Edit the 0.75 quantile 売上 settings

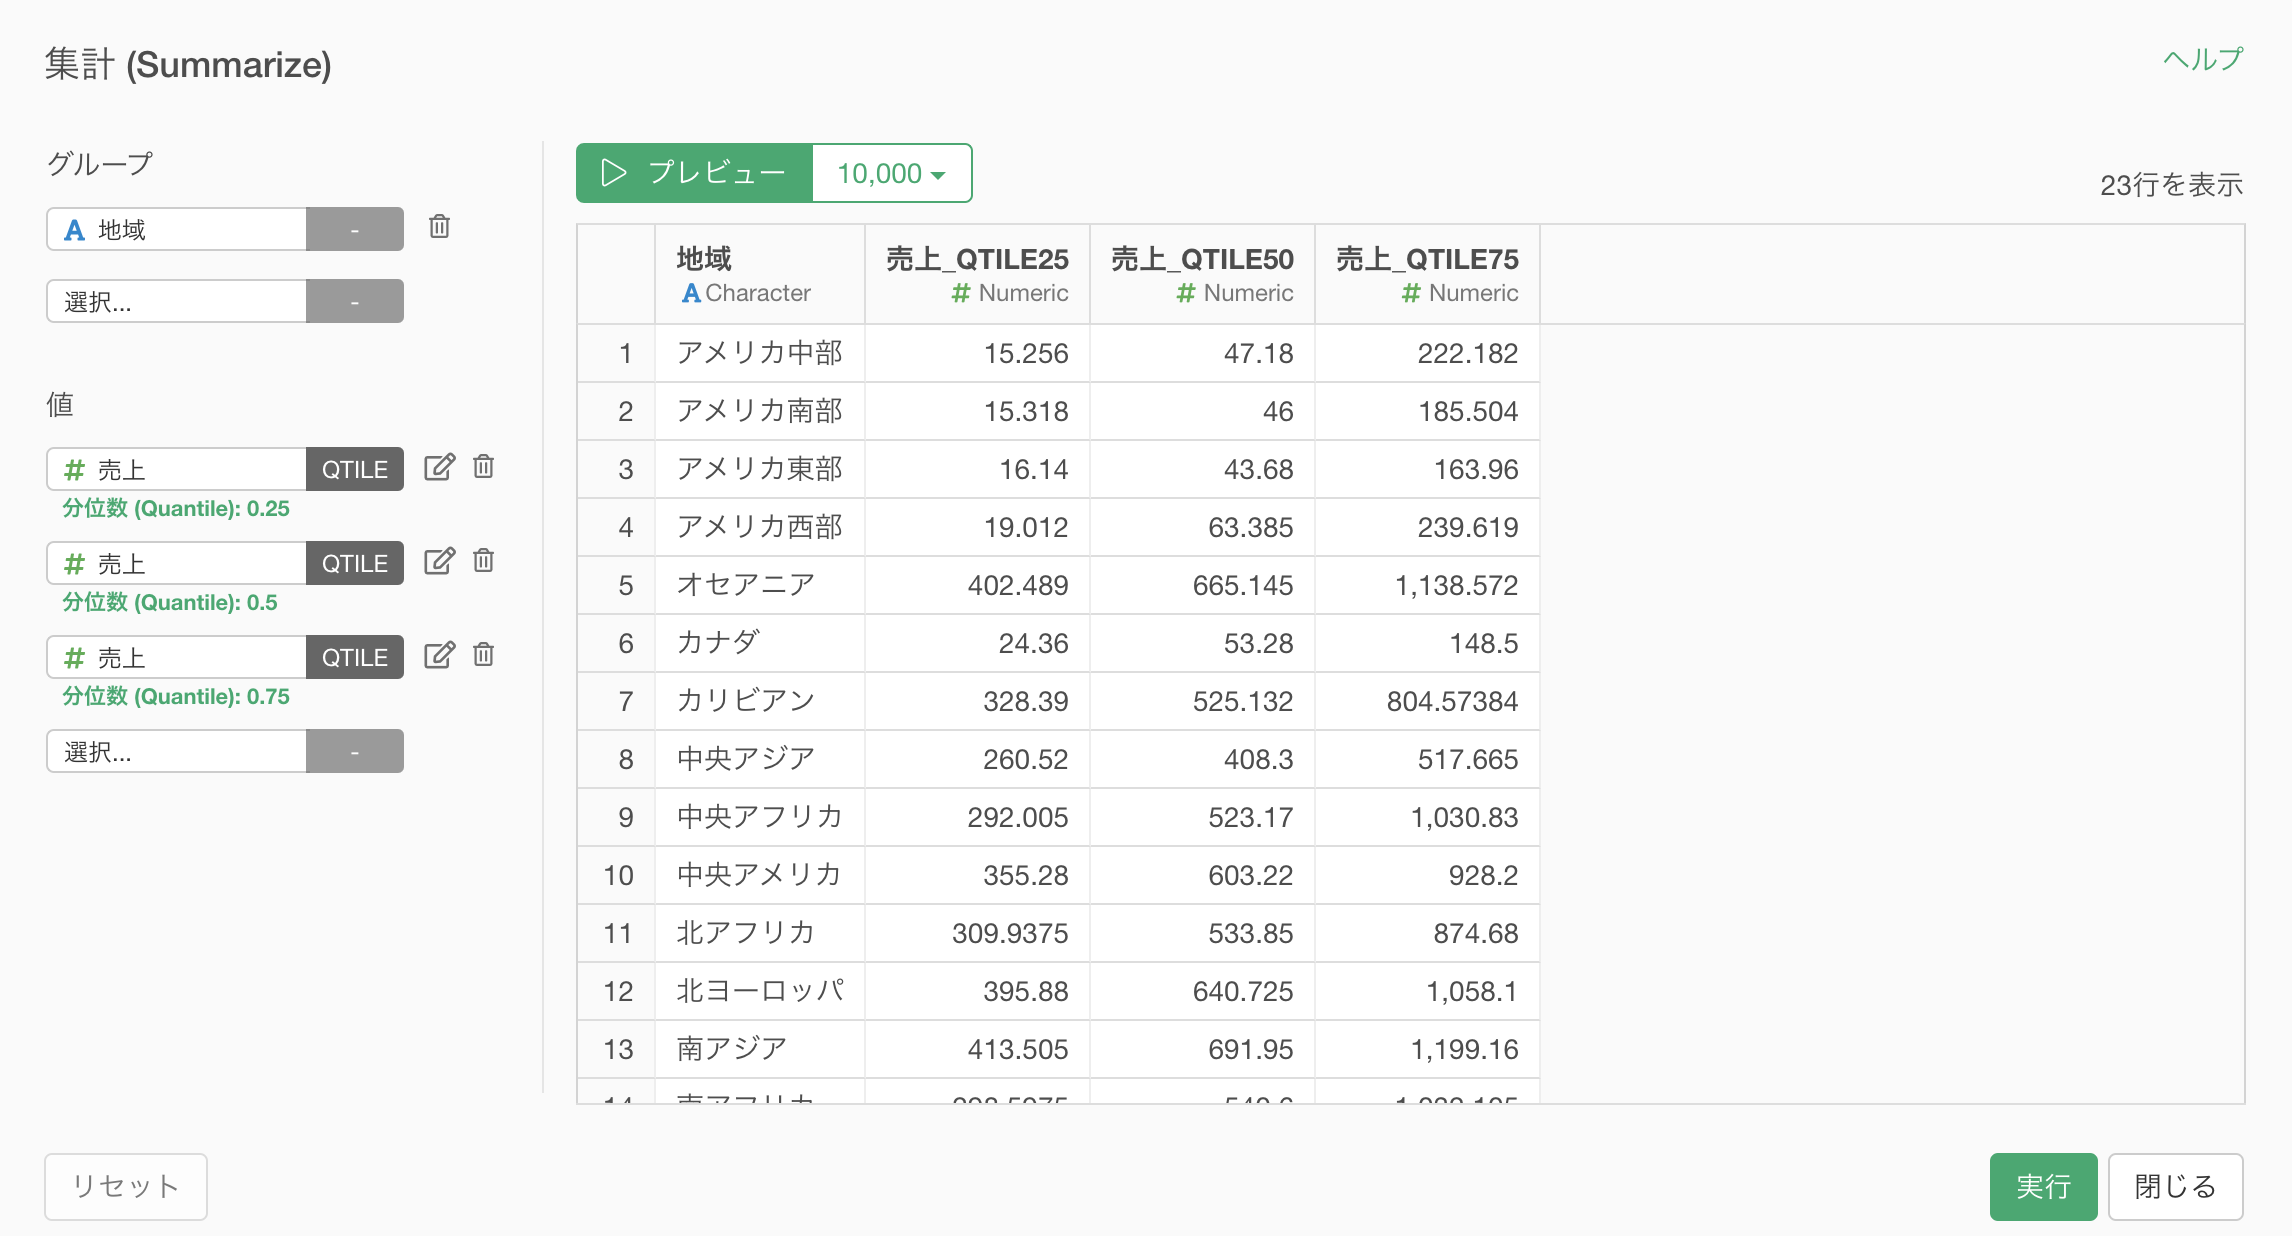[439, 655]
